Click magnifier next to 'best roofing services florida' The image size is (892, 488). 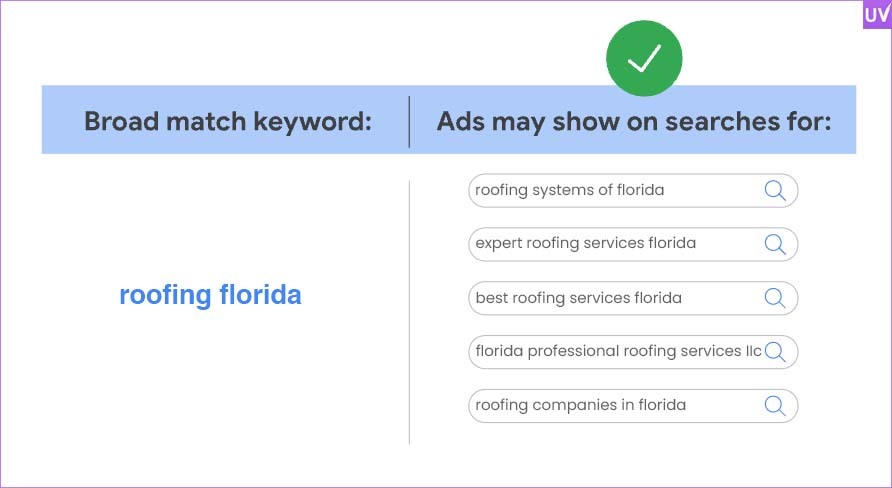775,298
